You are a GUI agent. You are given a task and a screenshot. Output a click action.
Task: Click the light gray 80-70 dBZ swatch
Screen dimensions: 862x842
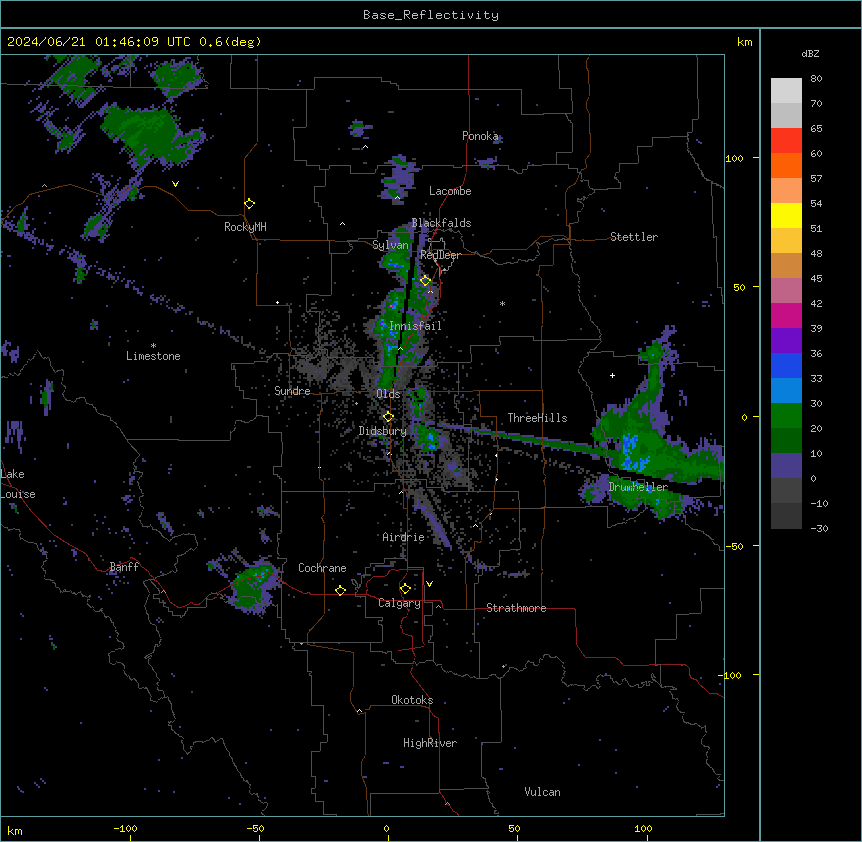tap(786, 91)
